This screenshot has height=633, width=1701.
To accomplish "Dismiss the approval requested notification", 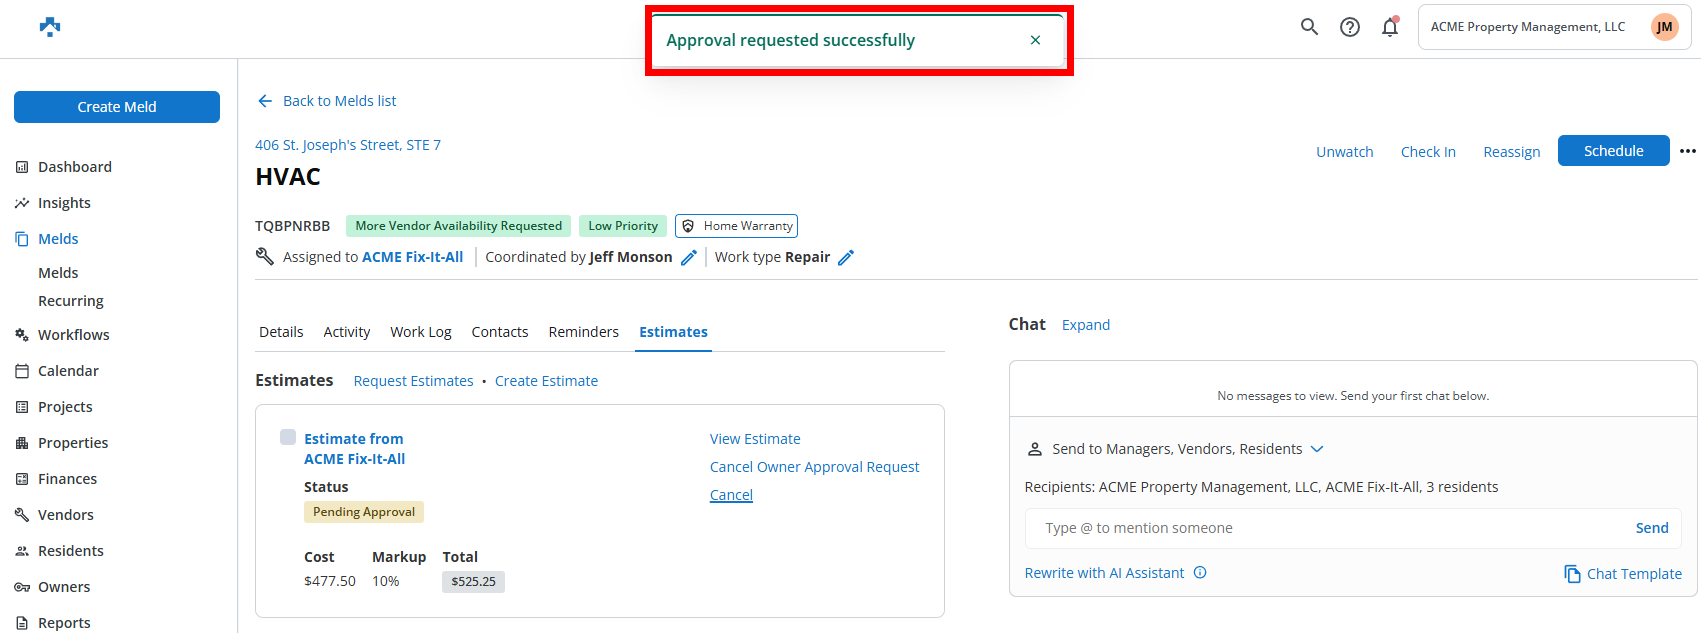I will [x=1035, y=40].
